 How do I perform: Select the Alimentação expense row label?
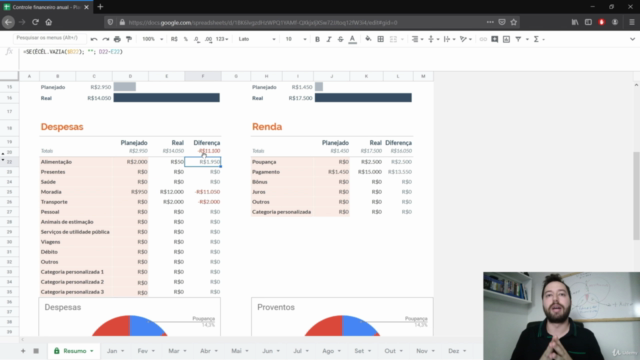(x=56, y=162)
